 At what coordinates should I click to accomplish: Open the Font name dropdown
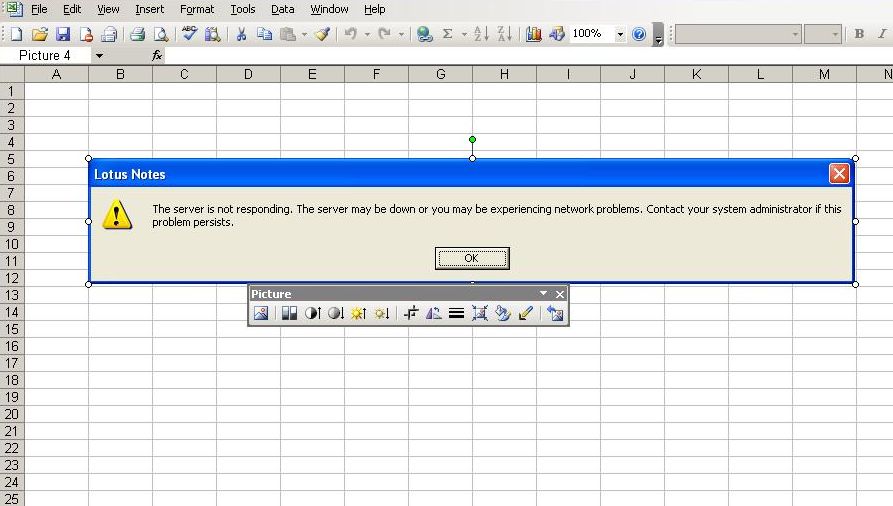click(x=795, y=34)
